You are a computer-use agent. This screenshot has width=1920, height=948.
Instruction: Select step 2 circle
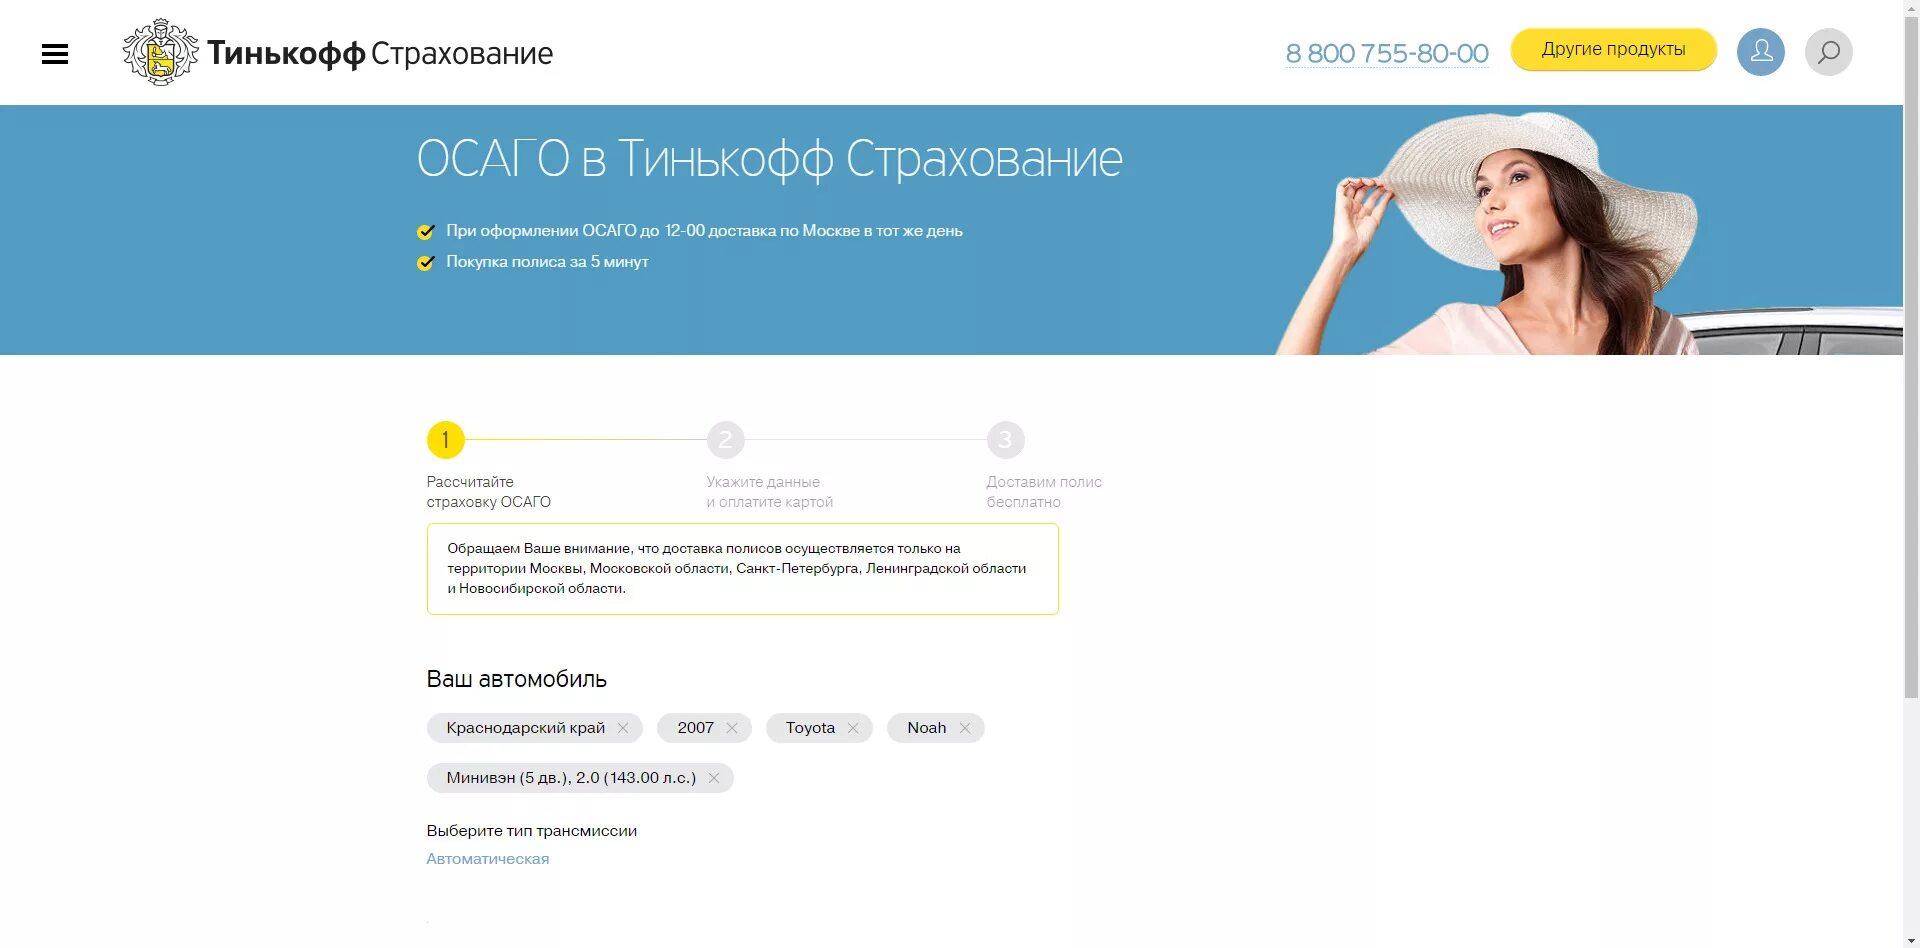[726, 440]
